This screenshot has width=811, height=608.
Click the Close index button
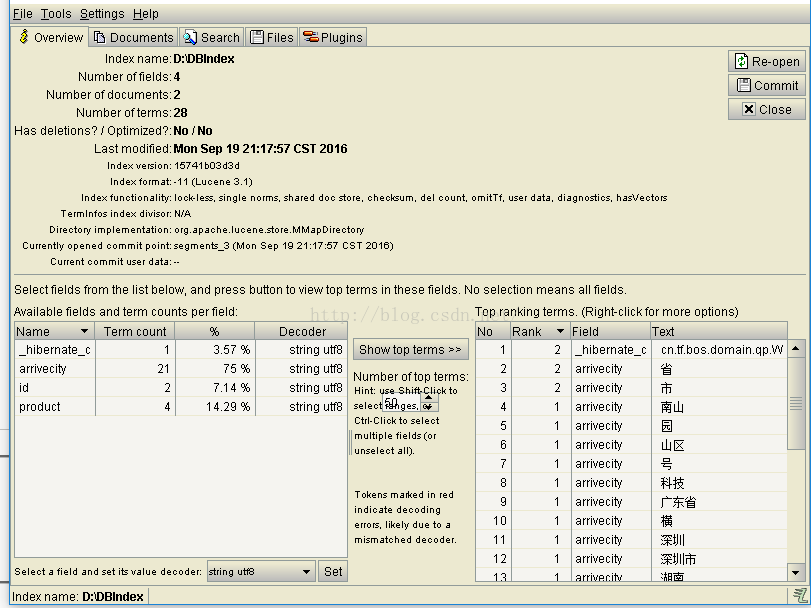click(767, 109)
